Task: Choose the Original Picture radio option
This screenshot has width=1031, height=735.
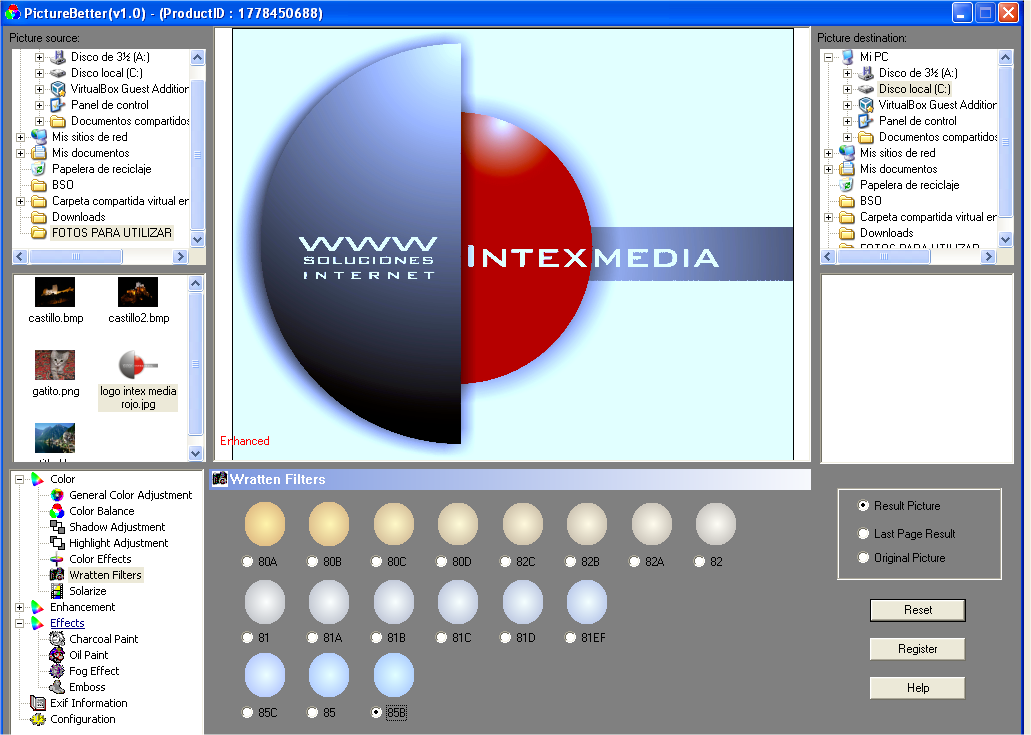Action: click(863, 557)
